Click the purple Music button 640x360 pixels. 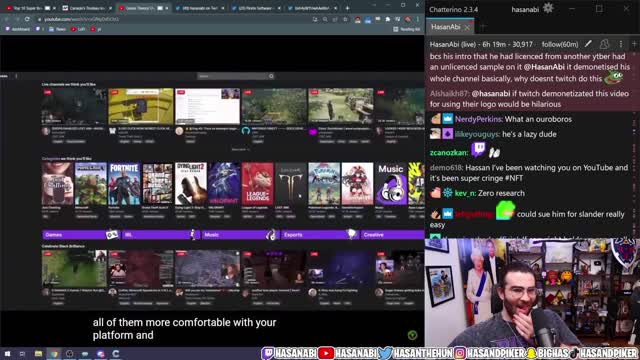click(x=240, y=235)
